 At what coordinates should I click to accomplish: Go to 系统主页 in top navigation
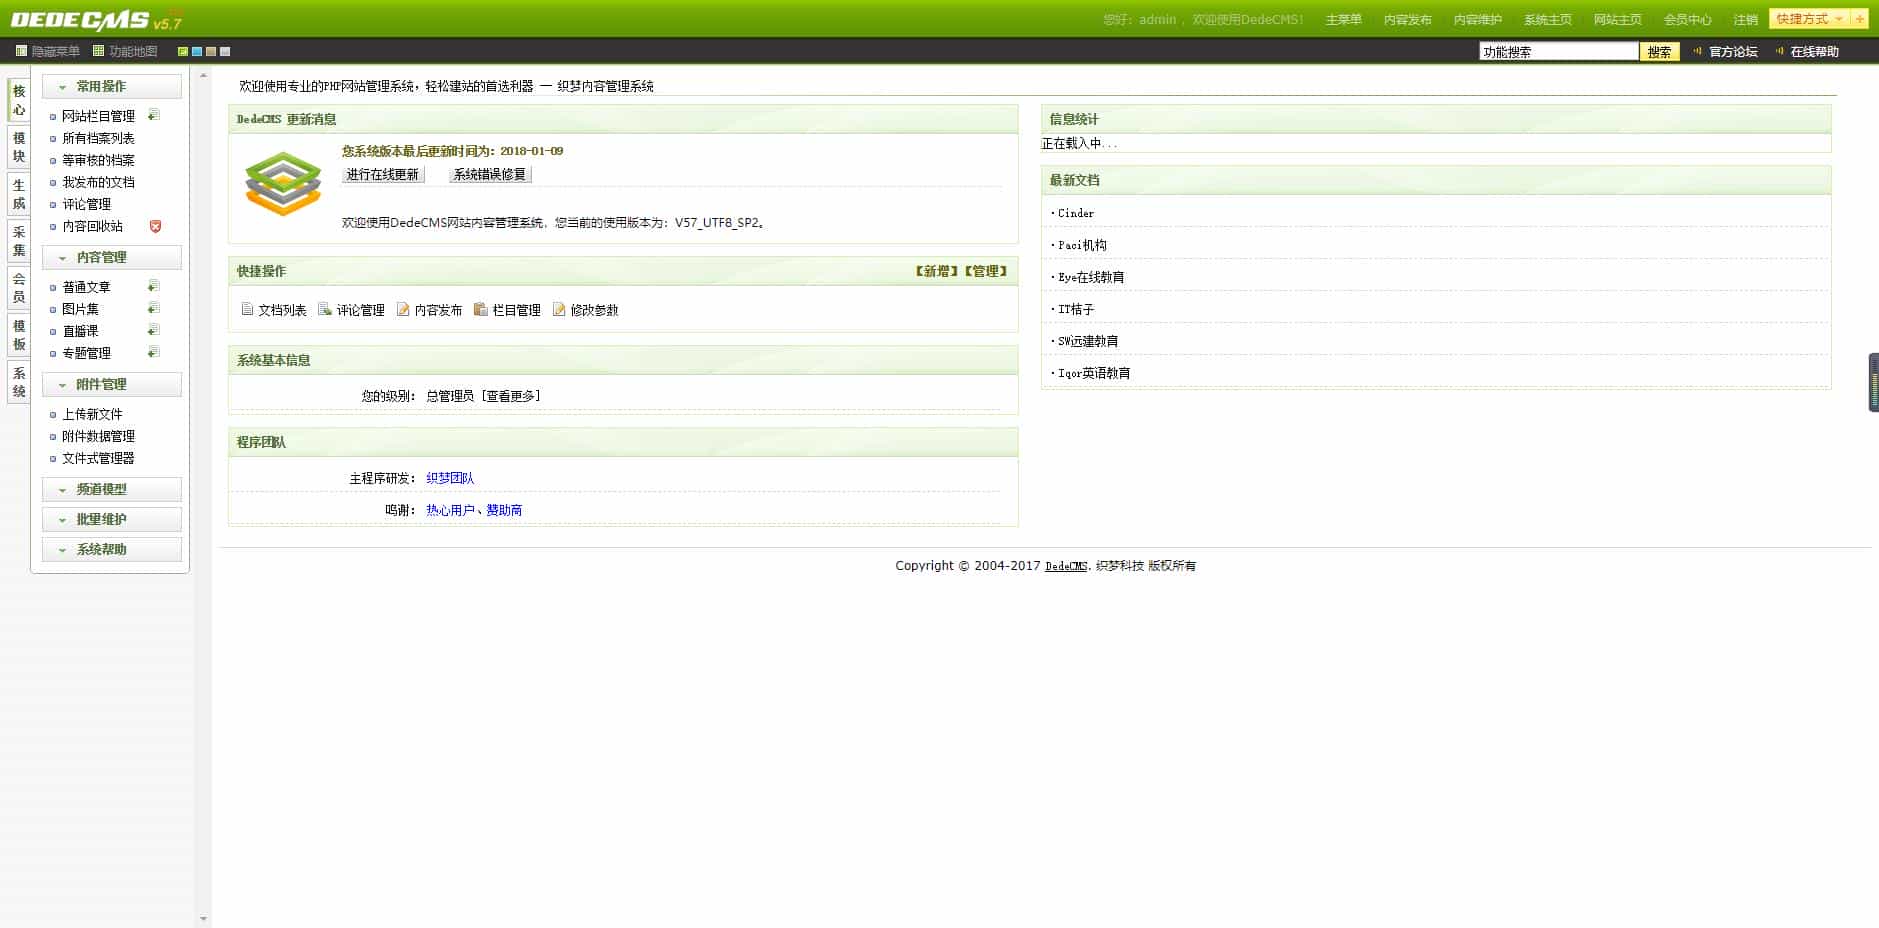click(x=1547, y=20)
